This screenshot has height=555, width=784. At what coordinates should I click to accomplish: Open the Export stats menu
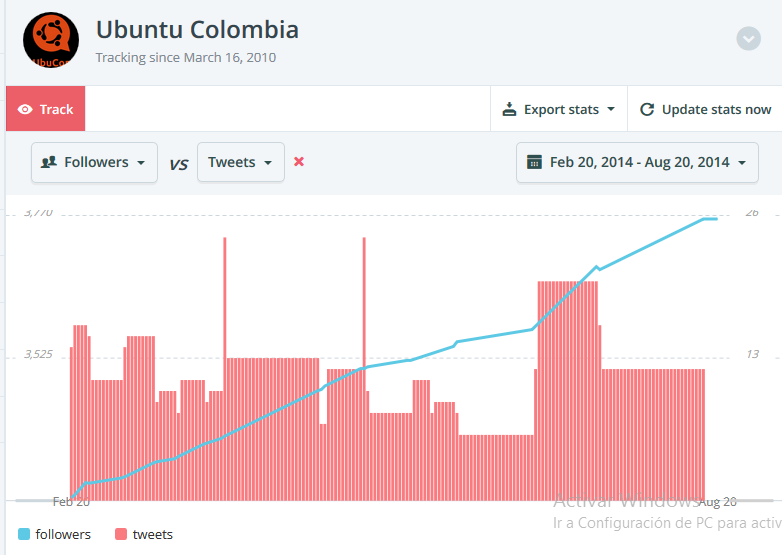559,109
